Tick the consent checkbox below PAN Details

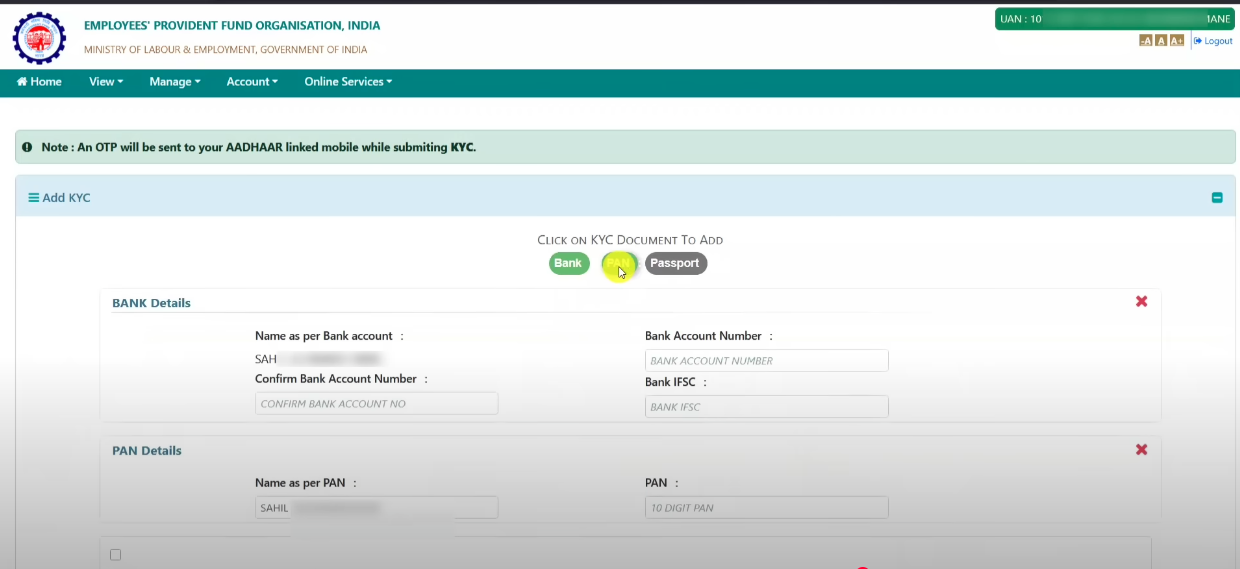[x=115, y=555]
